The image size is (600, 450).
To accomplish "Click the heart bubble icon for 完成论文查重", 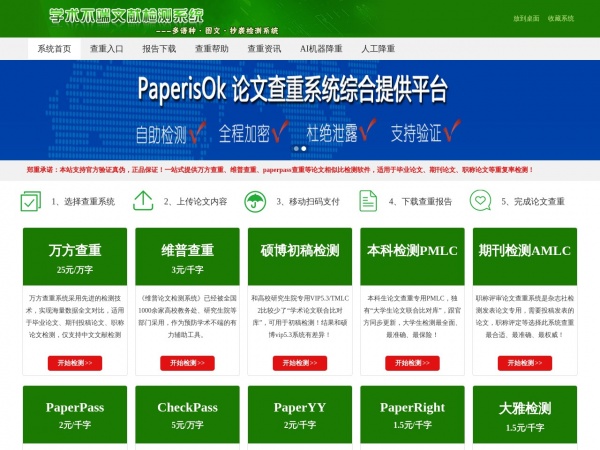I will click(x=480, y=201).
